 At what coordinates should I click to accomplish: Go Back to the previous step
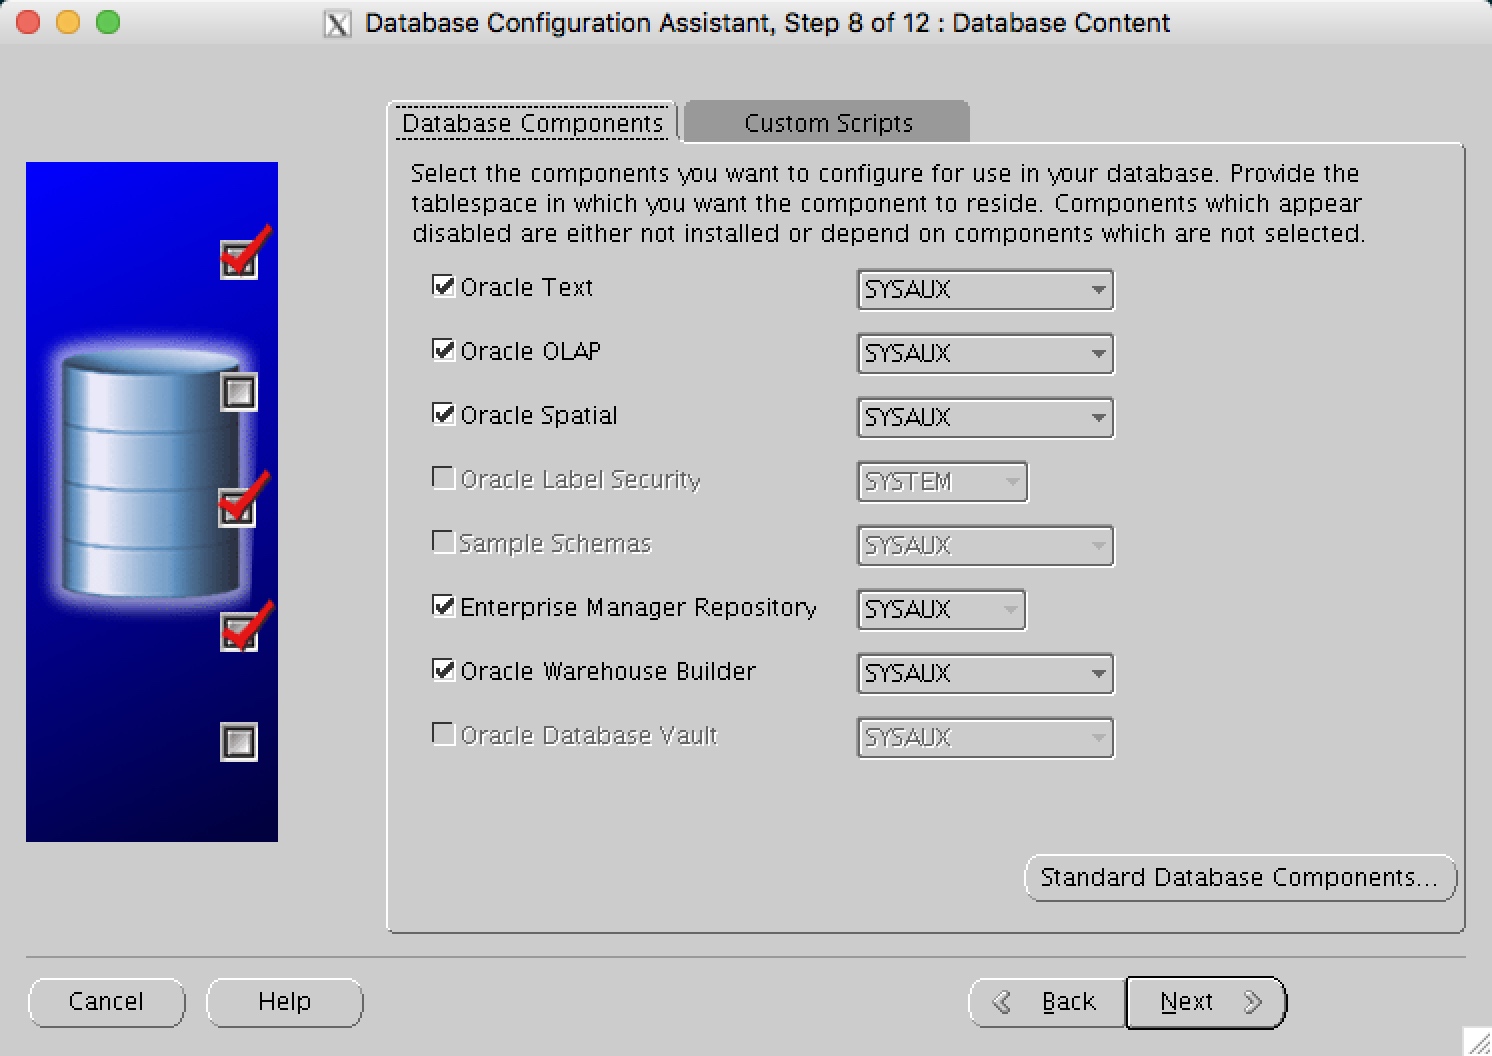click(x=1047, y=1002)
